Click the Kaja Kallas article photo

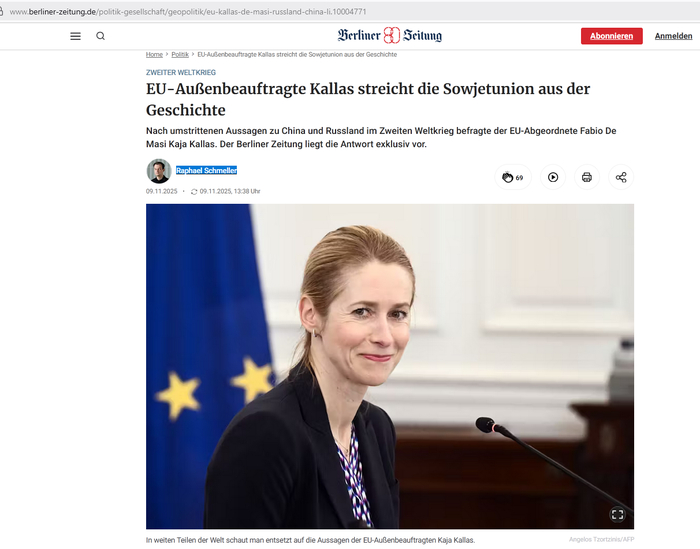[390, 366]
